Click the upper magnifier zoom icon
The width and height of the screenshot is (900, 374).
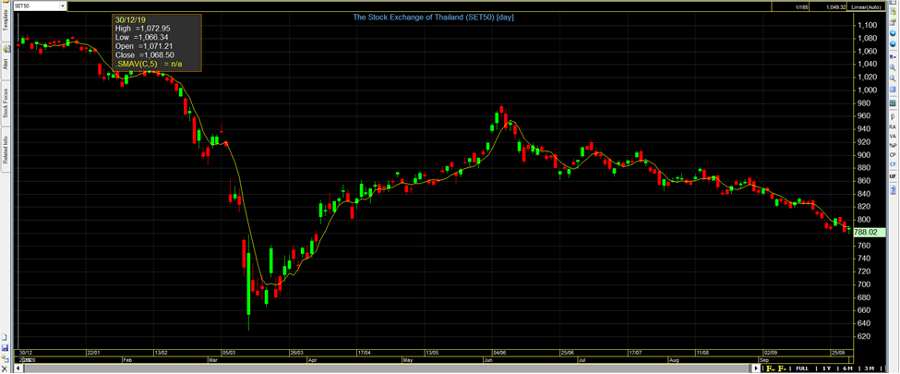coord(893,67)
